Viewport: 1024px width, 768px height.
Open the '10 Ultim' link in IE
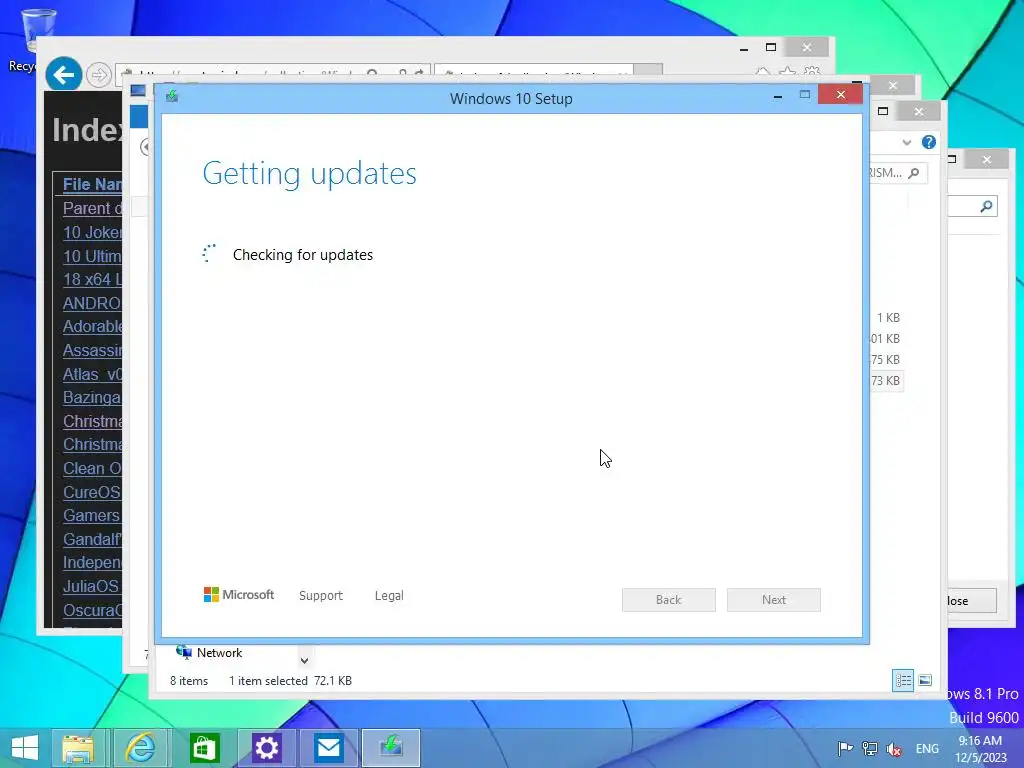[92, 256]
